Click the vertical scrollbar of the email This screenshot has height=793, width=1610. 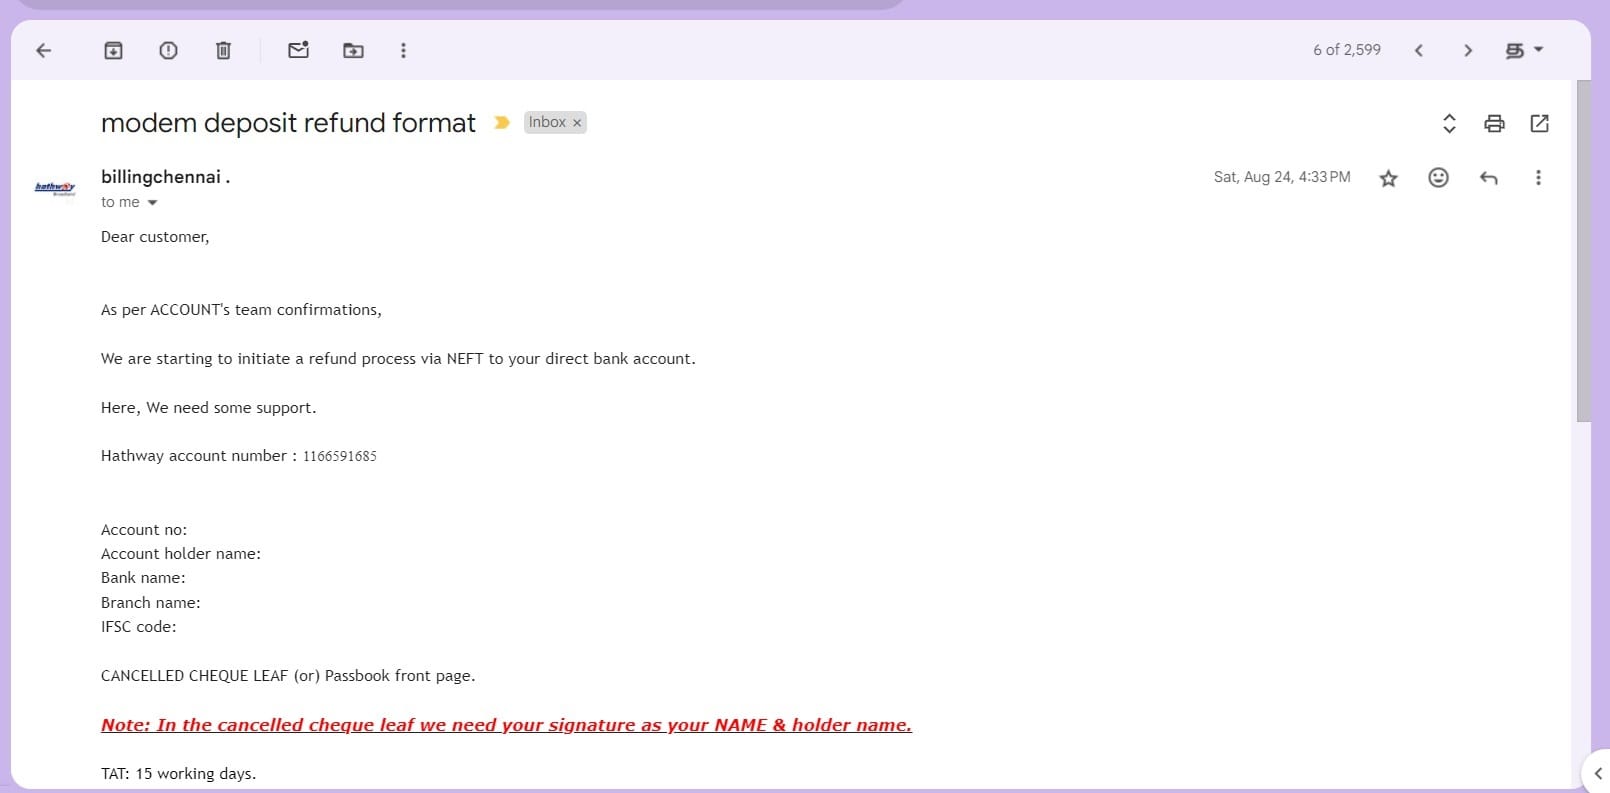click(1583, 250)
